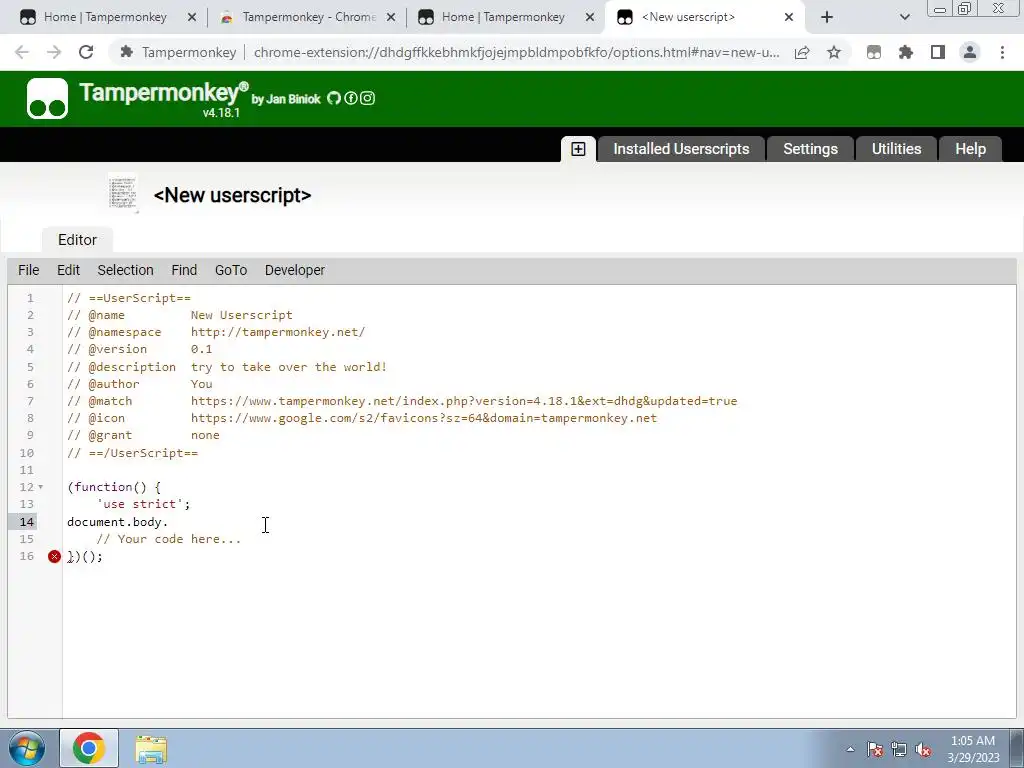Open the Selection menu in the editor
1024x768 pixels.
pyautogui.click(x=125, y=270)
